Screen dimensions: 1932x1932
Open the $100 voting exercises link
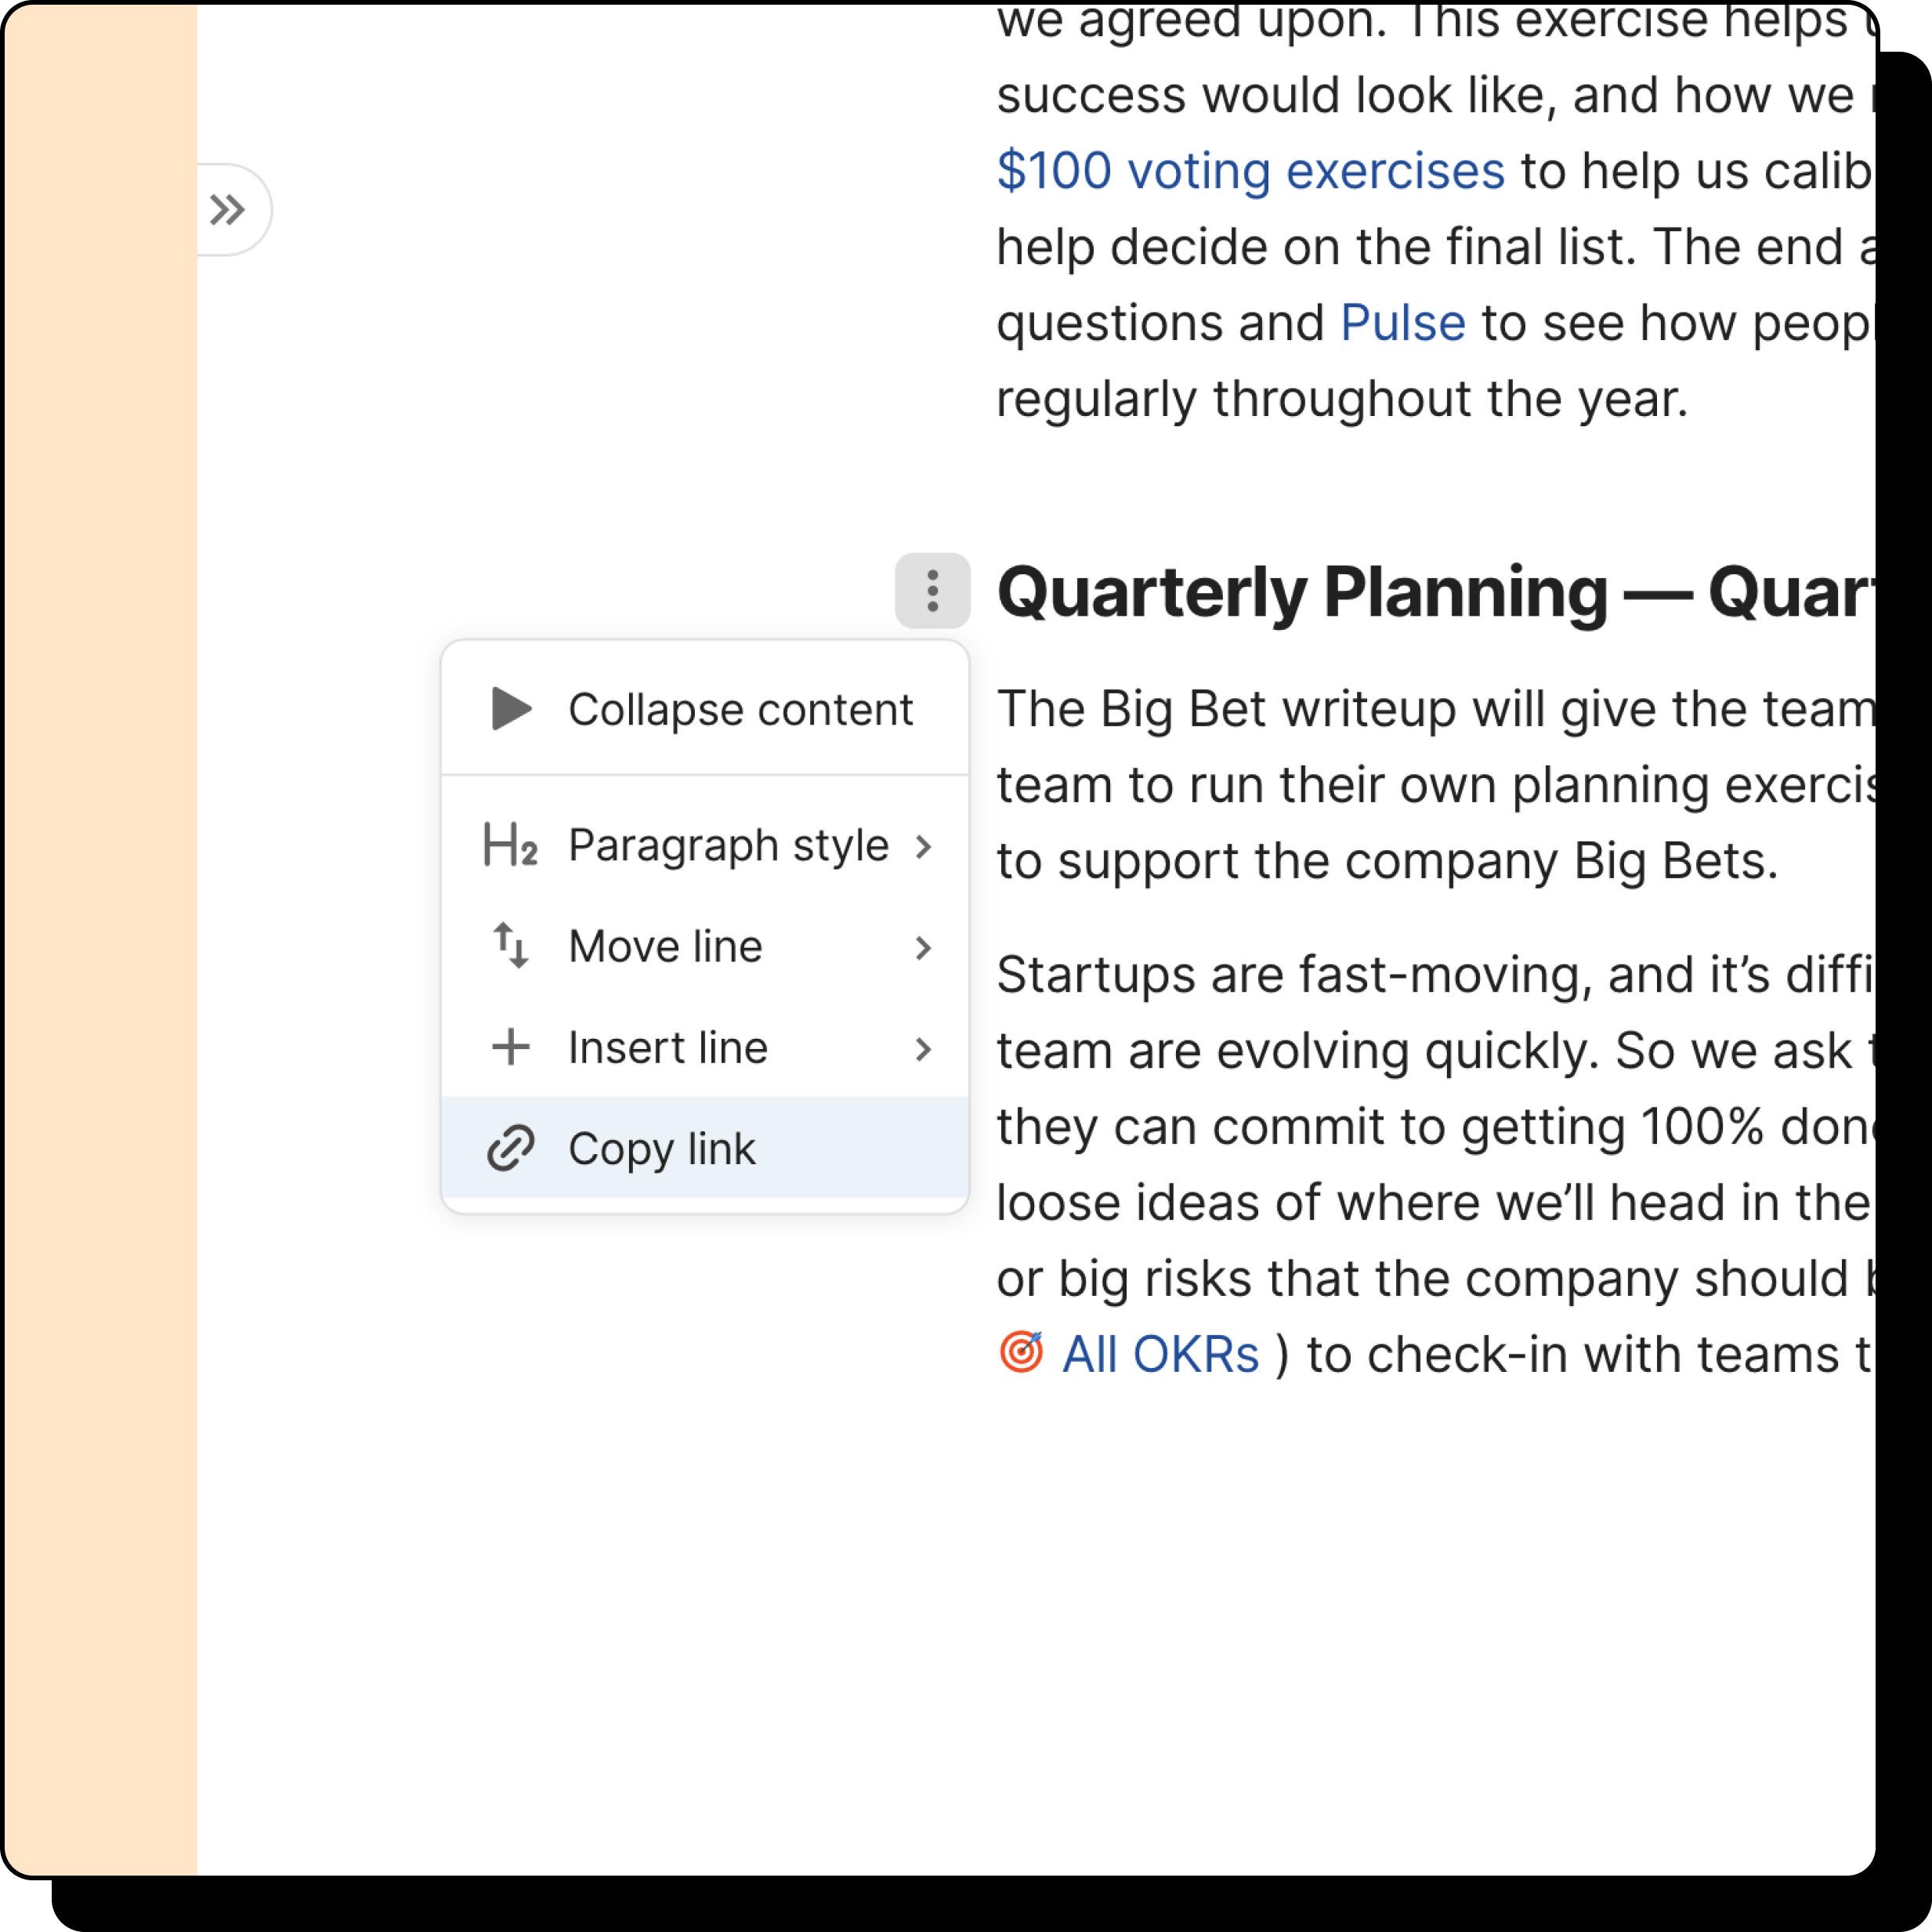[1250, 171]
